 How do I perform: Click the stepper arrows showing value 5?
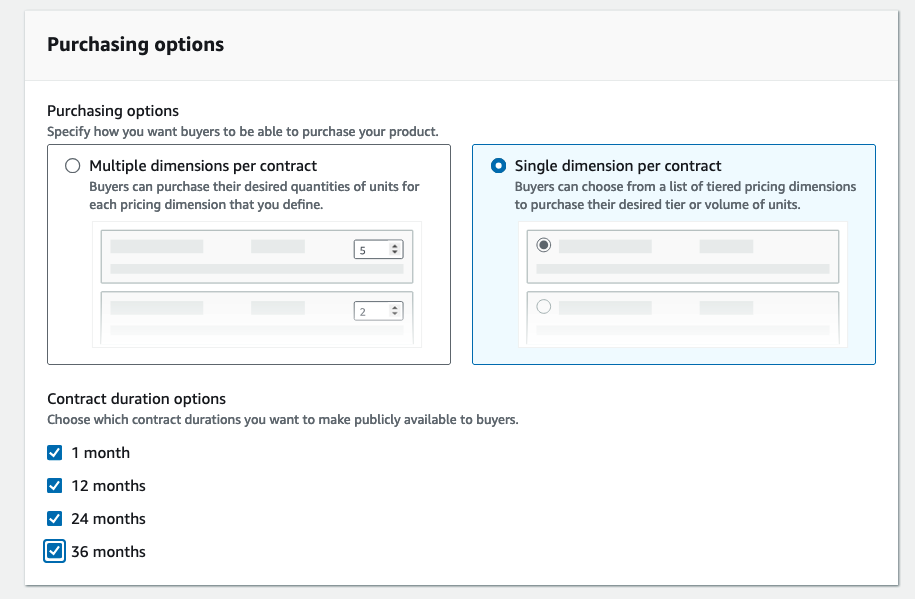click(395, 250)
